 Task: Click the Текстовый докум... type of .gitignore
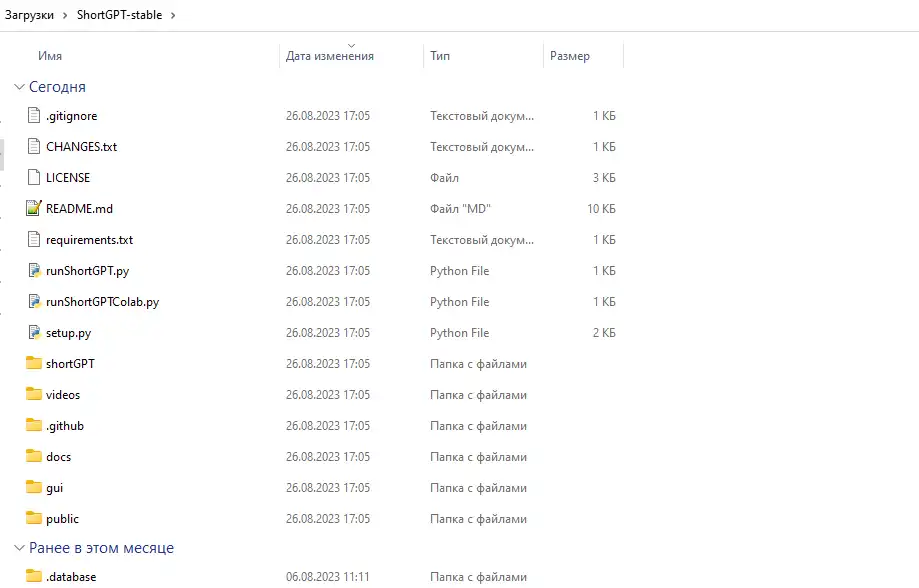point(482,116)
